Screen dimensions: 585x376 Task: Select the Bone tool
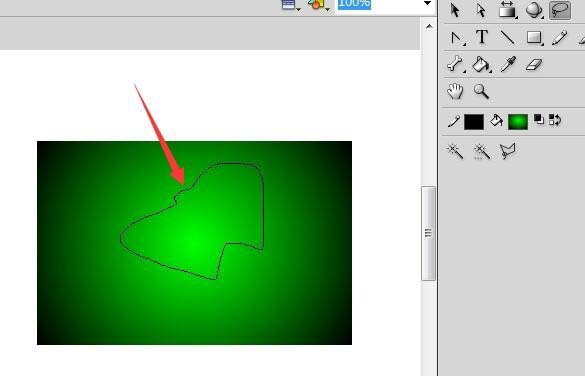click(x=455, y=64)
